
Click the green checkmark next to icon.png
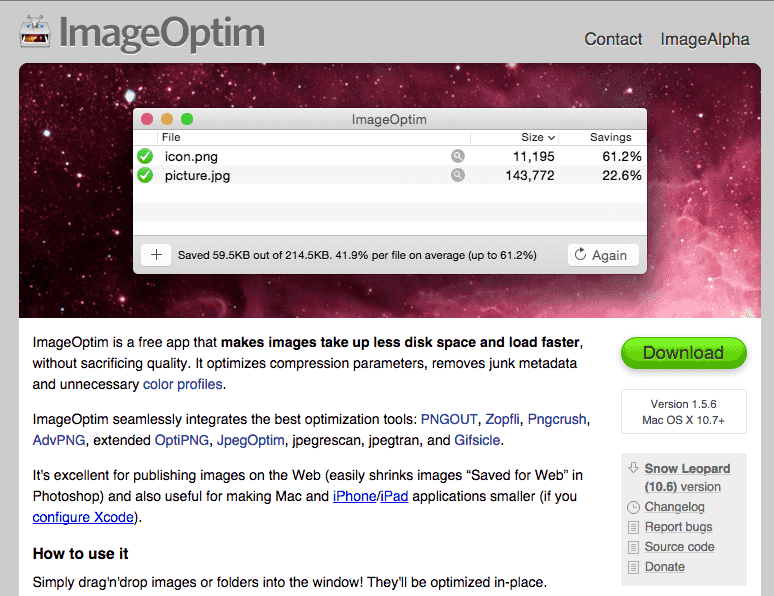coord(145,156)
